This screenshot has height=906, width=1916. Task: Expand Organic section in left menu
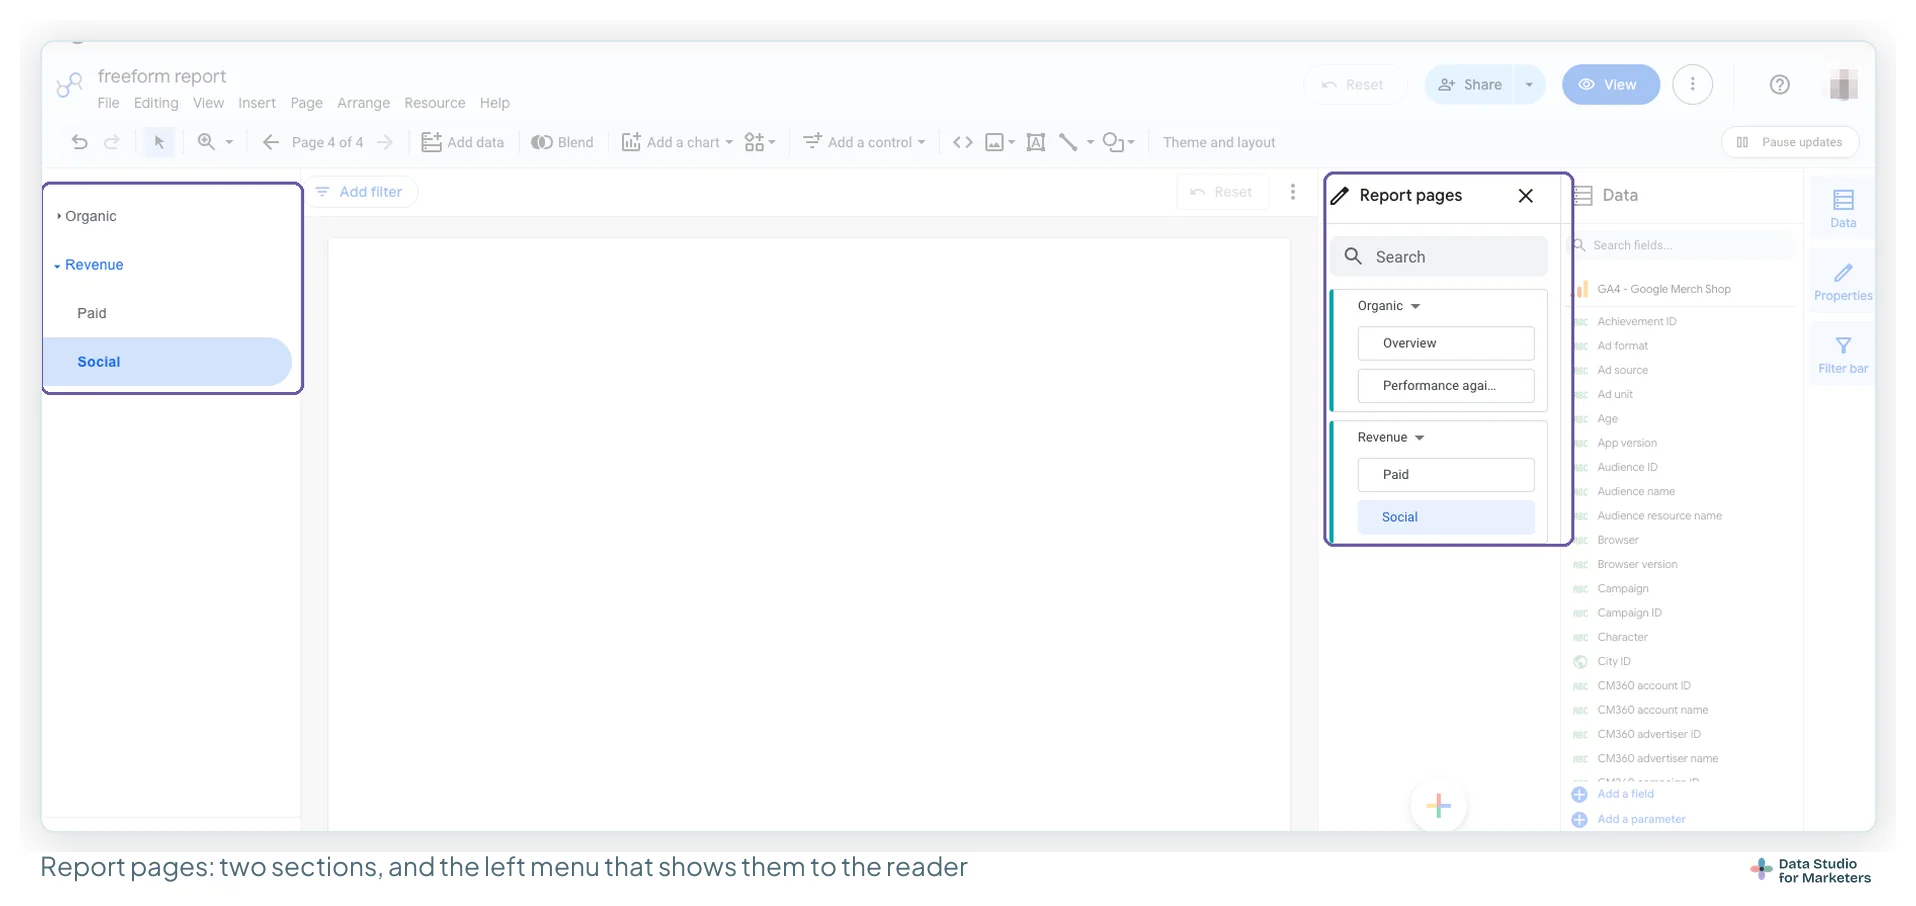pos(59,216)
